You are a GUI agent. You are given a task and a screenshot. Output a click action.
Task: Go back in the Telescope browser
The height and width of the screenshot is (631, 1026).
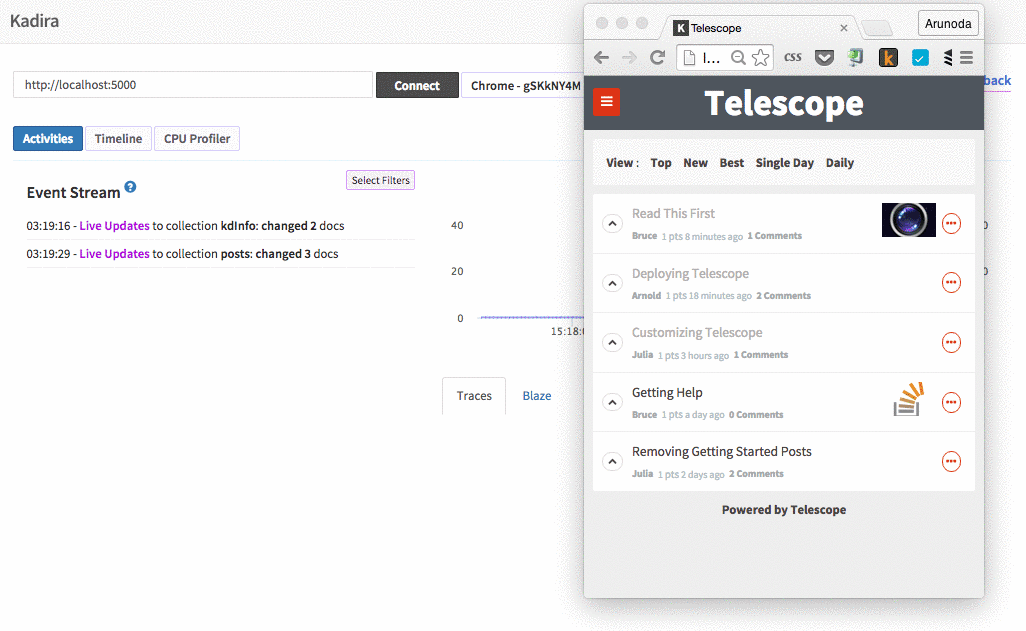(601, 58)
